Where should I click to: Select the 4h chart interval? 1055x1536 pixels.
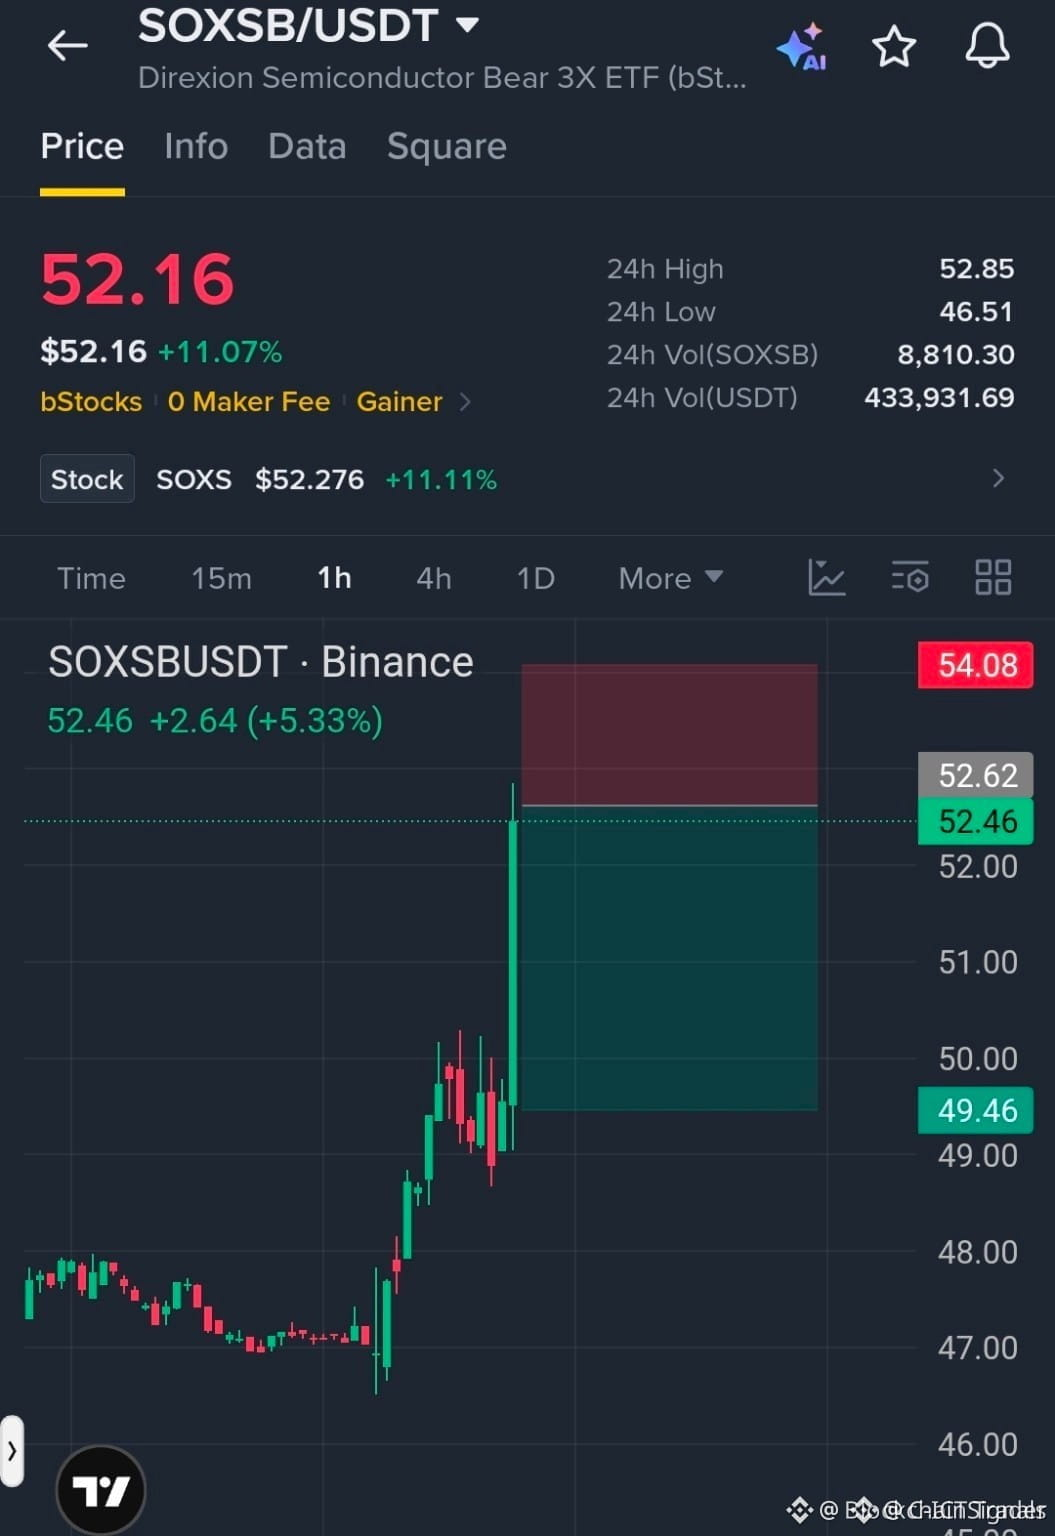(434, 578)
